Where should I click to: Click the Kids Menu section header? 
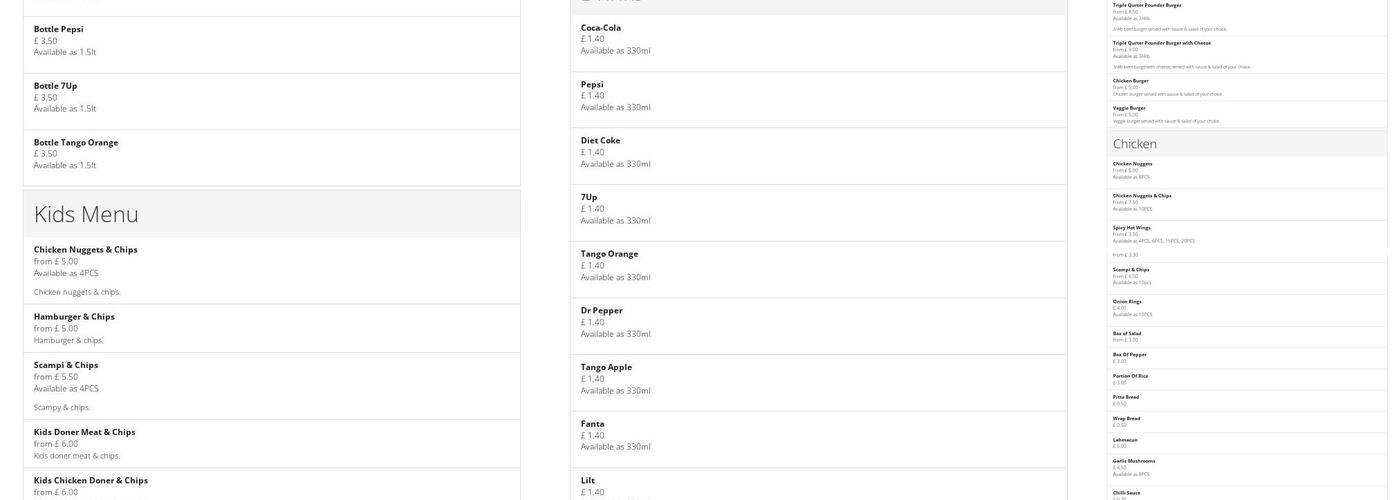tap(86, 214)
